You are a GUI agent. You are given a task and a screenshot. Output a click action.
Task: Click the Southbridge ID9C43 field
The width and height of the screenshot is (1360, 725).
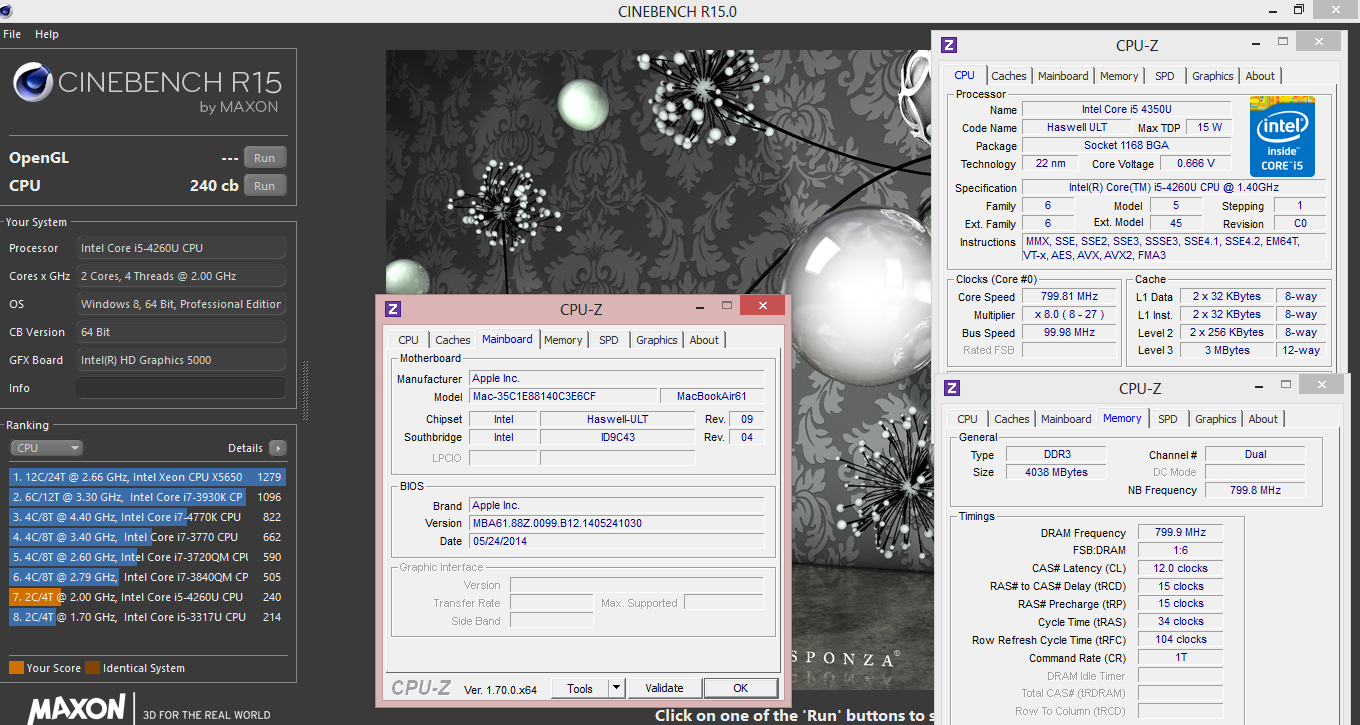(x=617, y=437)
